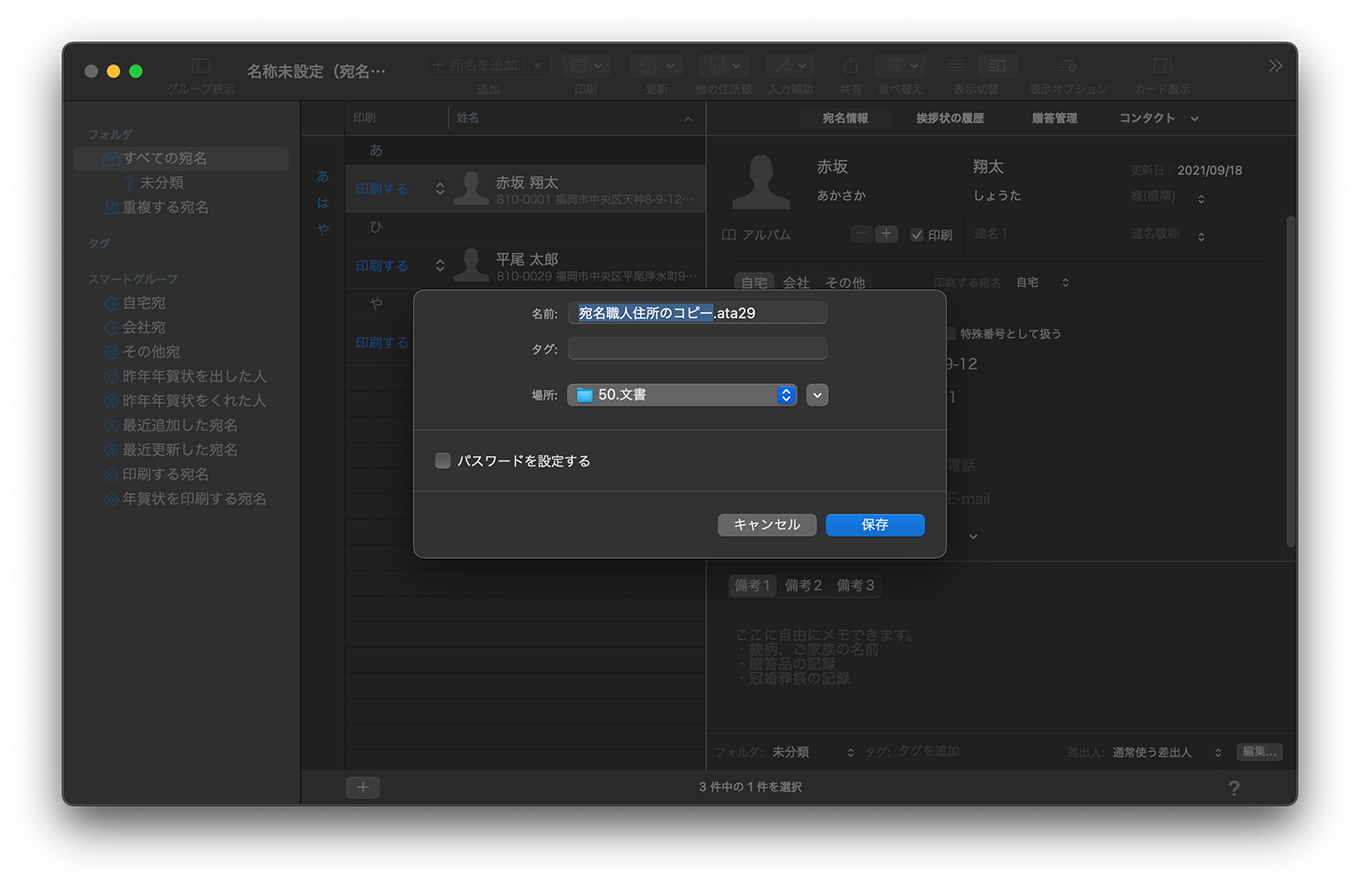Open the 連名敬称 dropdown

coord(1168,235)
